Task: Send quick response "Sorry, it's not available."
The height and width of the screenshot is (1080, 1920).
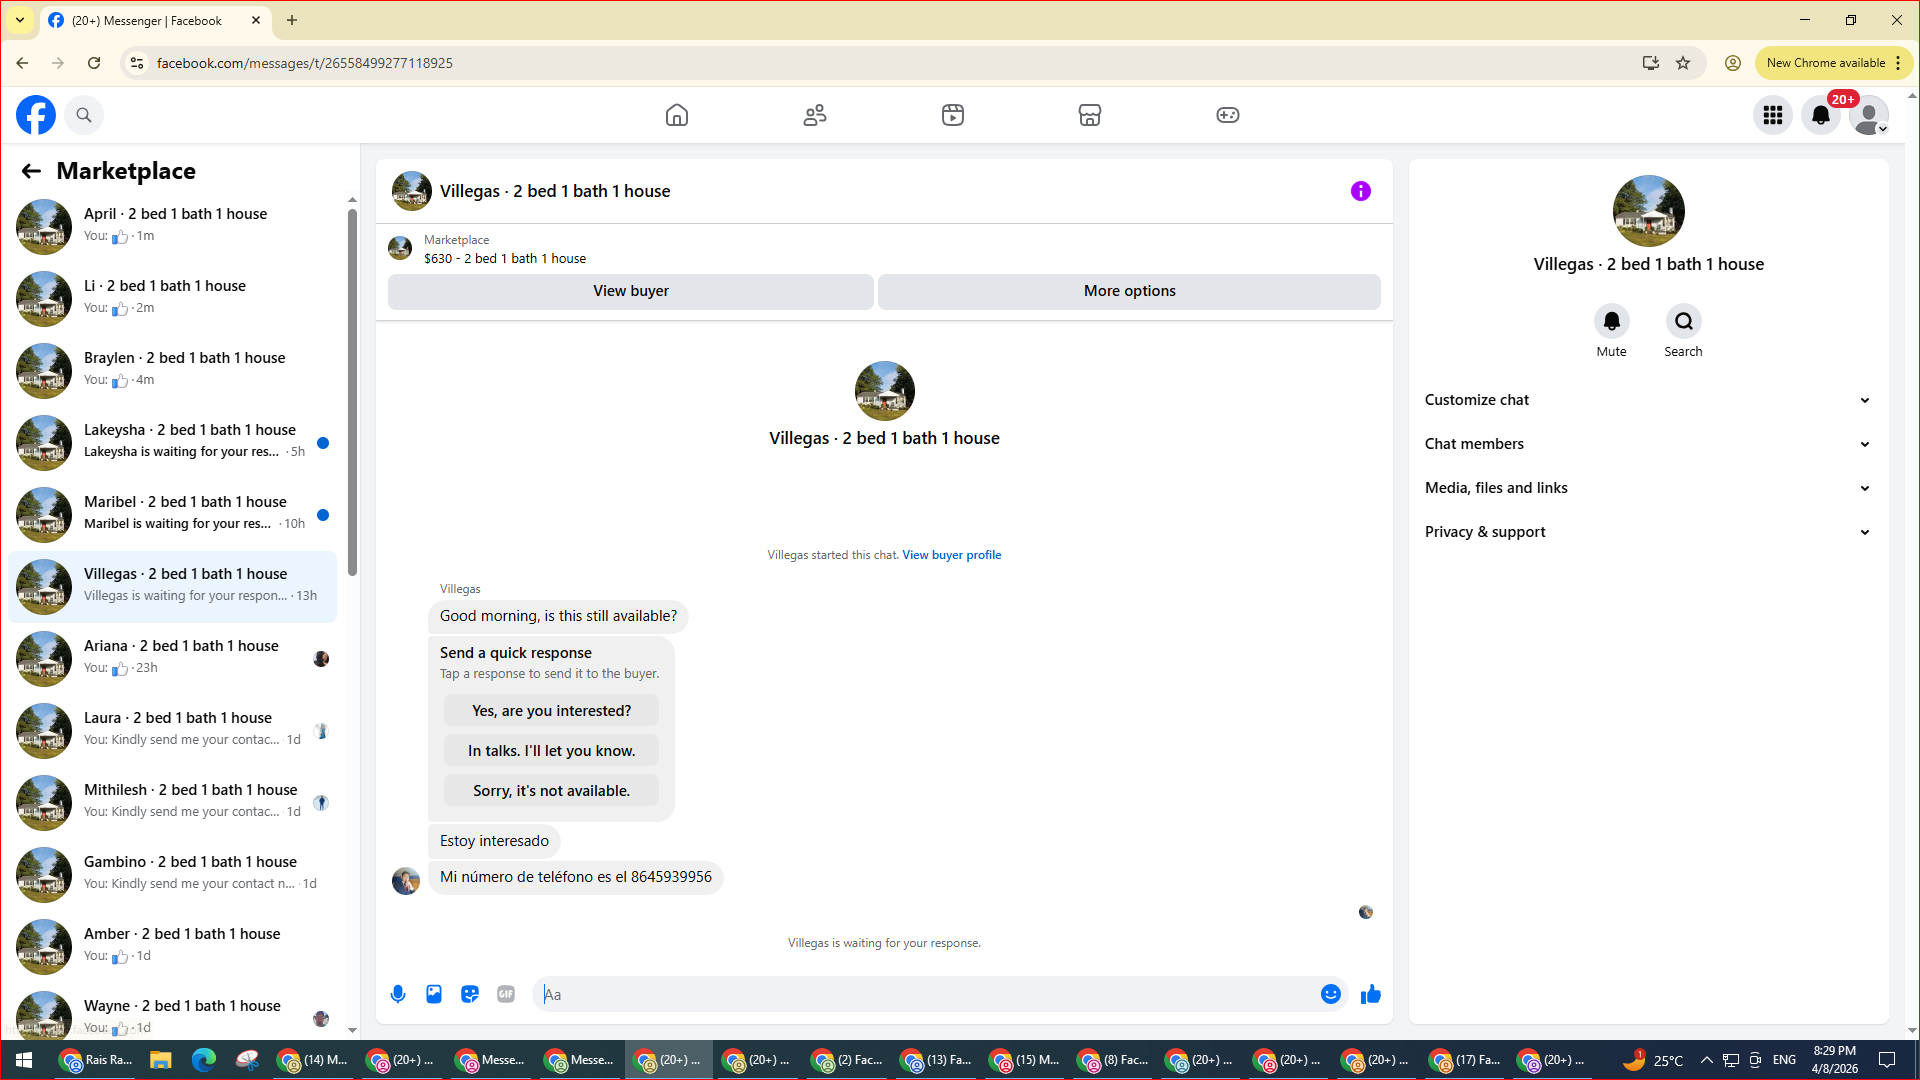Action: pyautogui.click(x=551, y=791)
